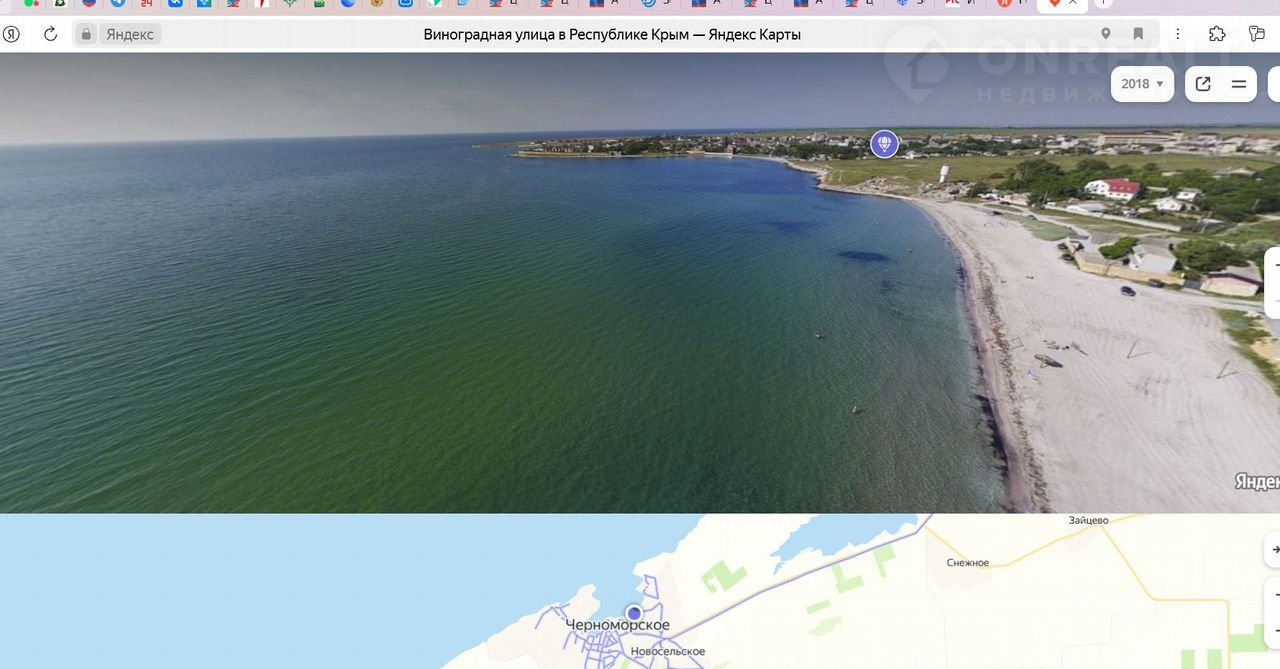
Task: Switch to the Telegram pinned tab
Action: tap(118, 3)
